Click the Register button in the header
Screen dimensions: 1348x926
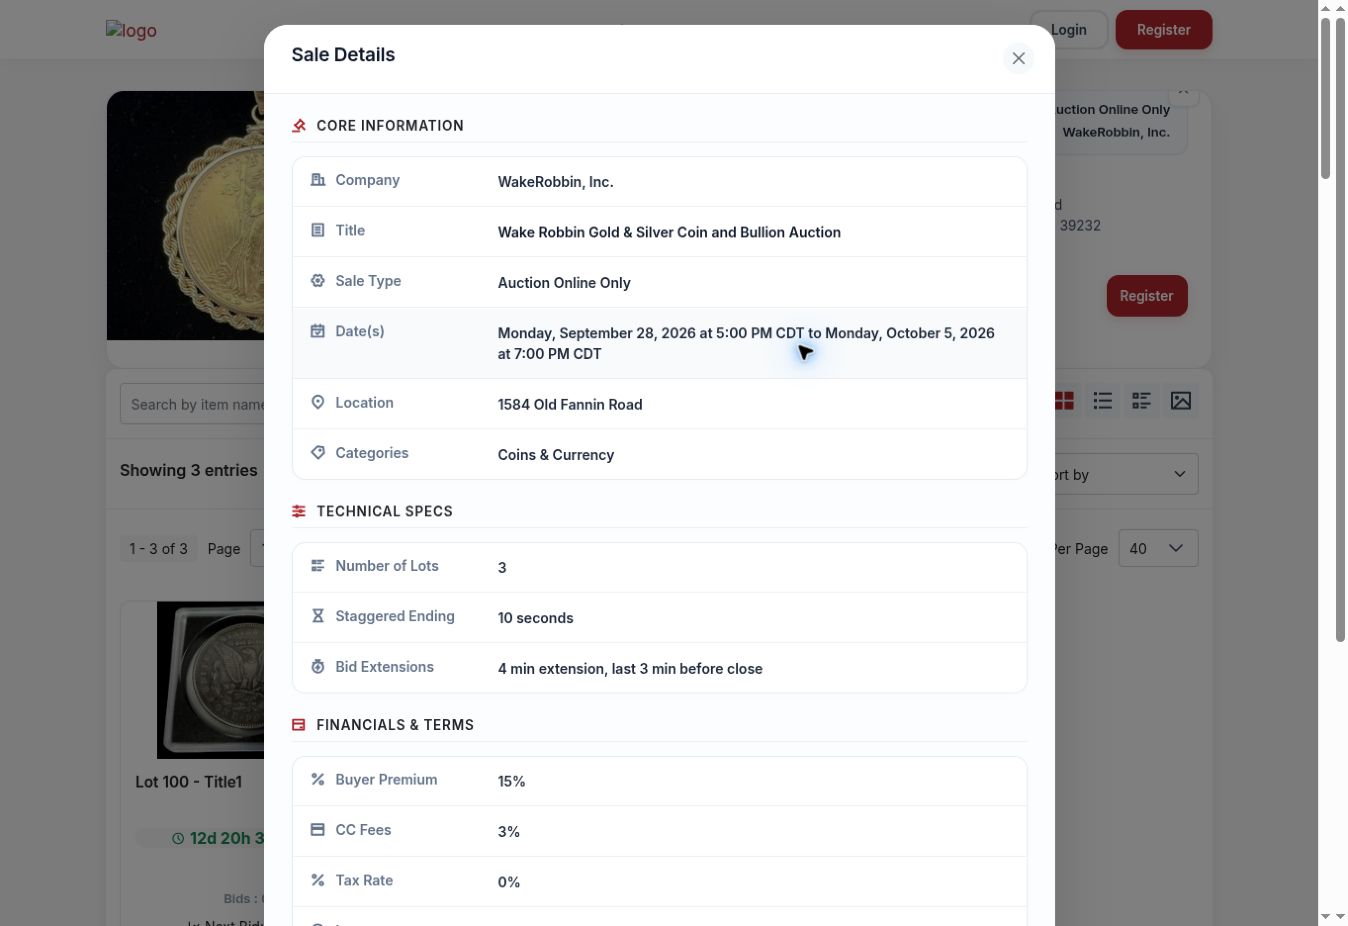click(x=1164, y=30)
